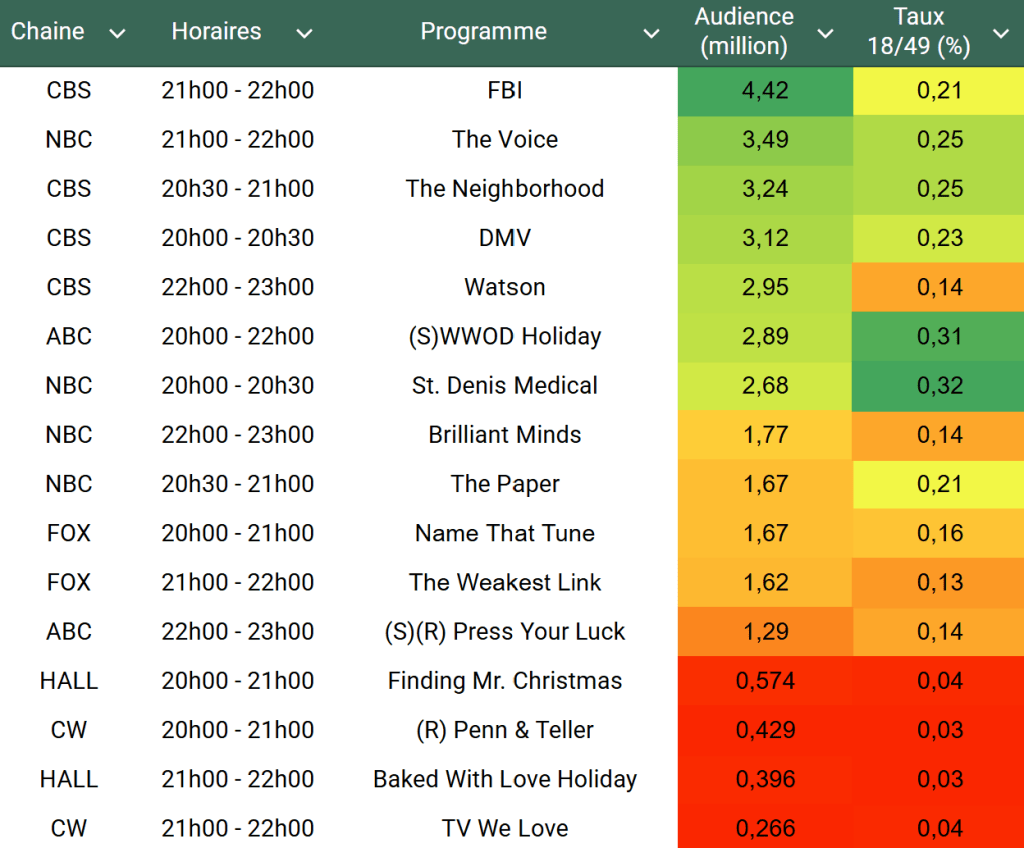Click the St. Denis Medical 0,32 rating cell
The image size is (1024, 848).
pos(939,386)
